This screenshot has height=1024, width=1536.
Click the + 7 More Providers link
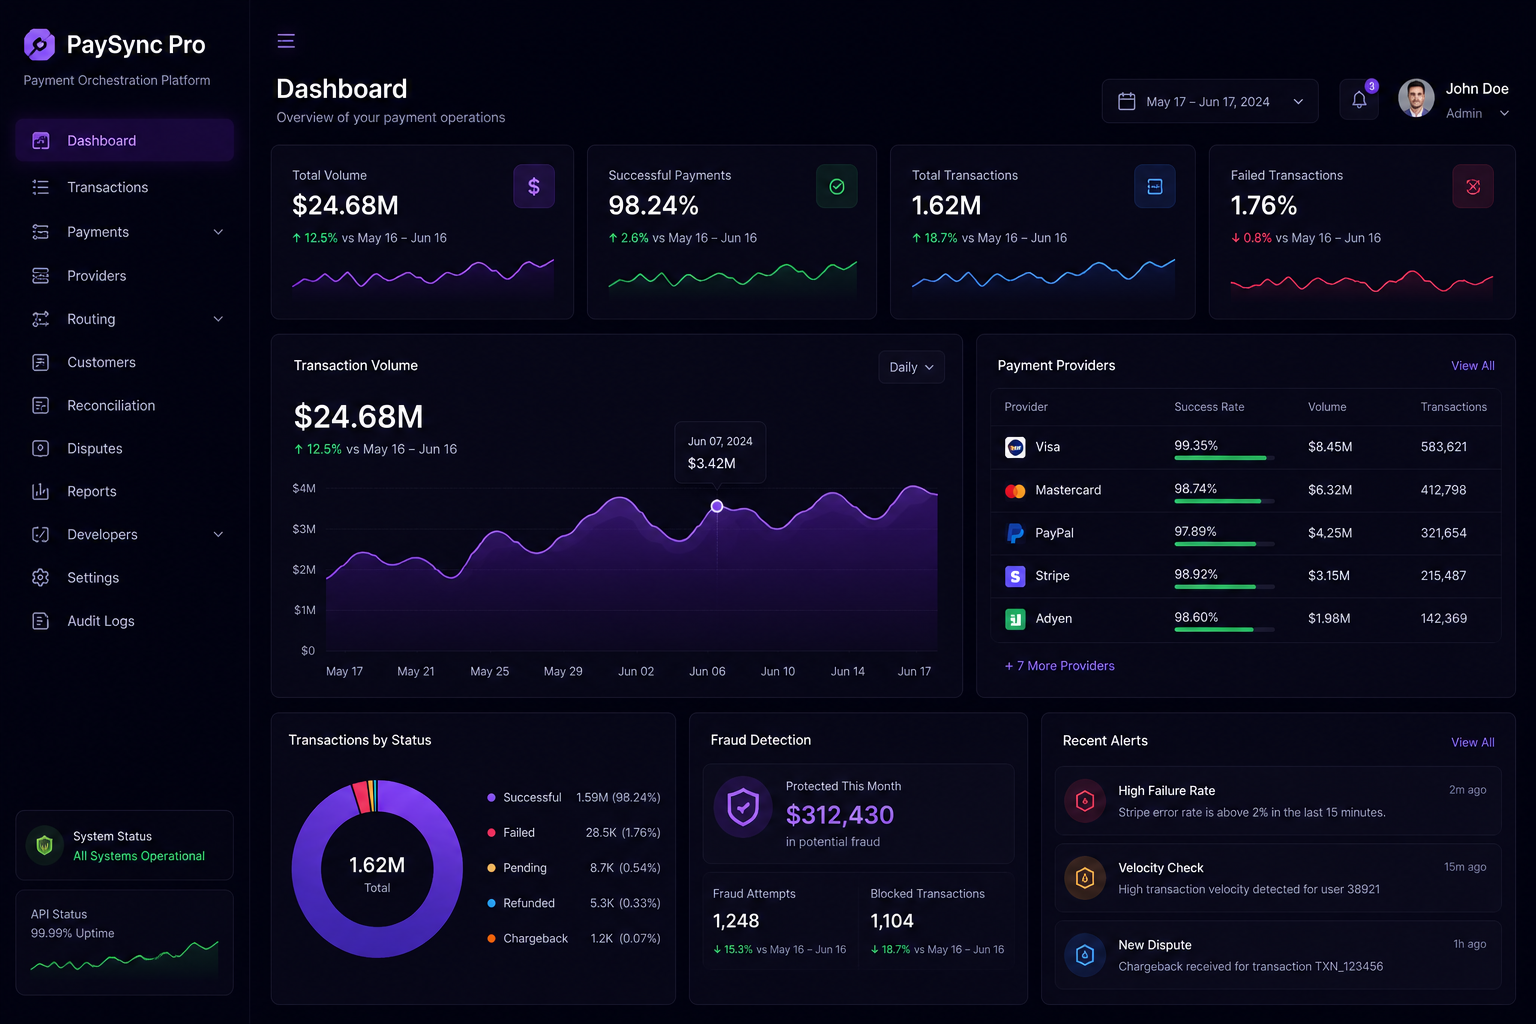(x=1059, y=666)
